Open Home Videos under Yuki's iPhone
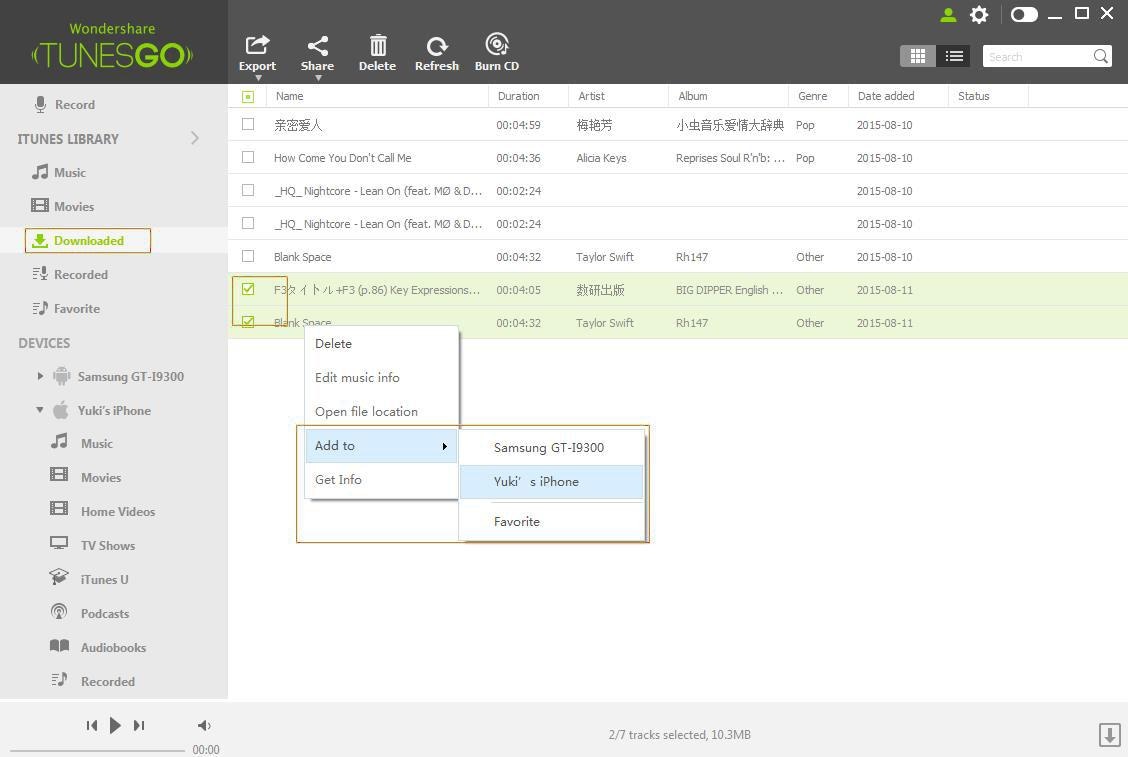1128x757 pixels. pyautogui.click(x=102, y=511)
